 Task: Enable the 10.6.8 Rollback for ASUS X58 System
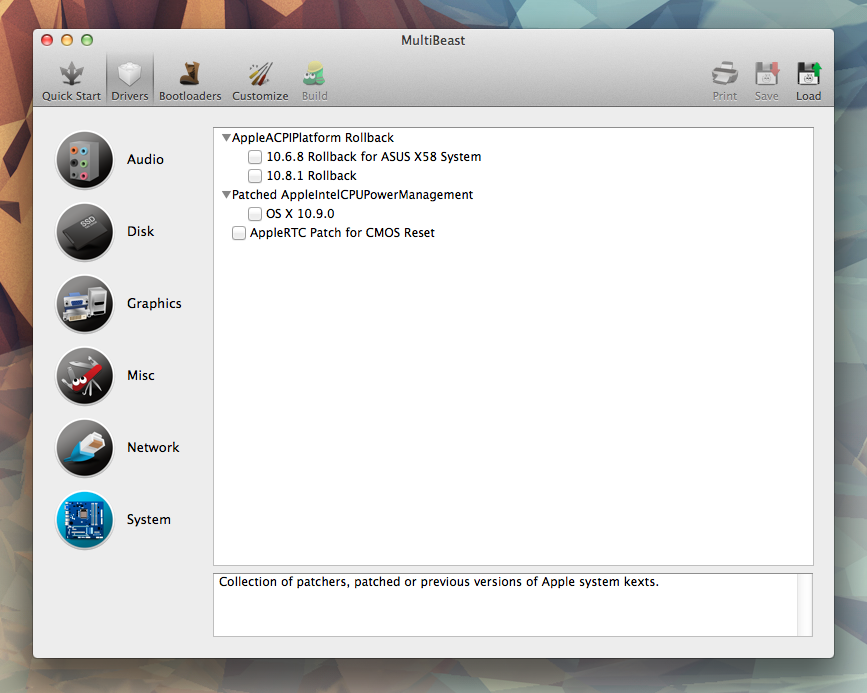pyautogui.click(x=255, y=157)
